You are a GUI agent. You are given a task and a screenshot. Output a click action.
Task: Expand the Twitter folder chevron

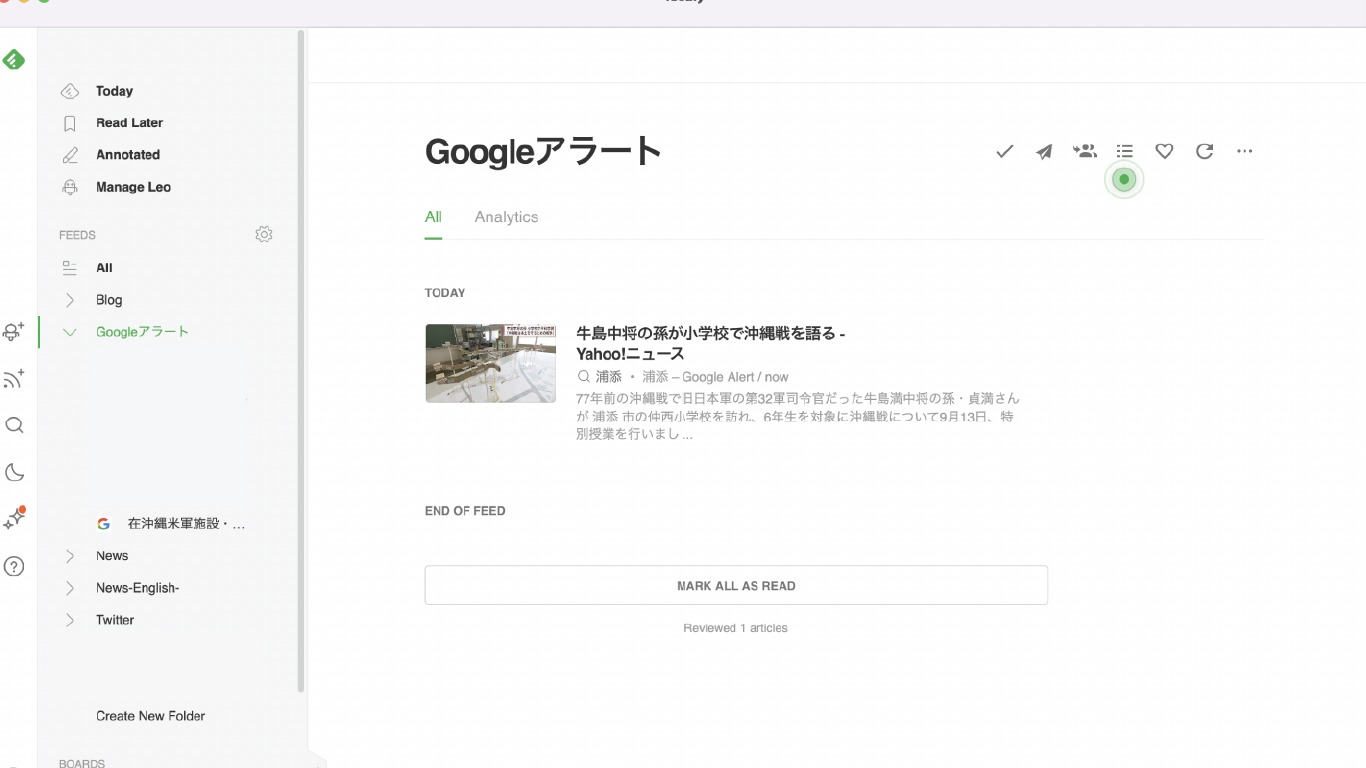70,620
